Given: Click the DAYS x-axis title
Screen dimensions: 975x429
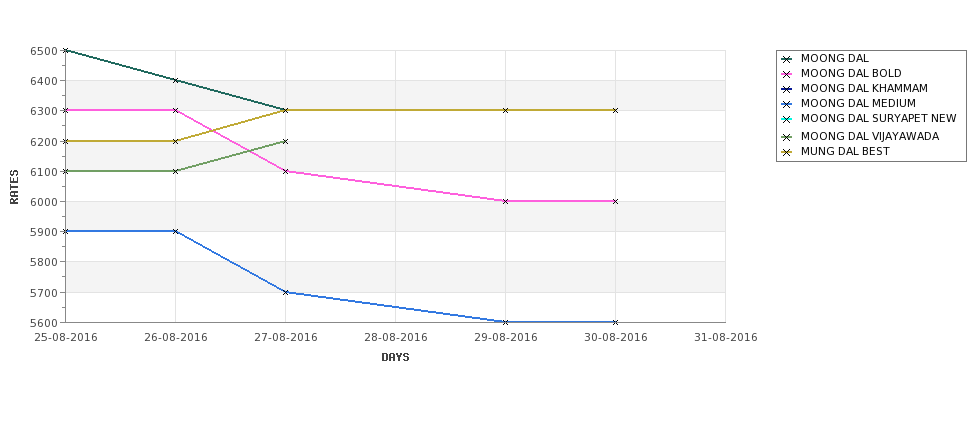Looking at the screenshot, I should tap(395, 358).
